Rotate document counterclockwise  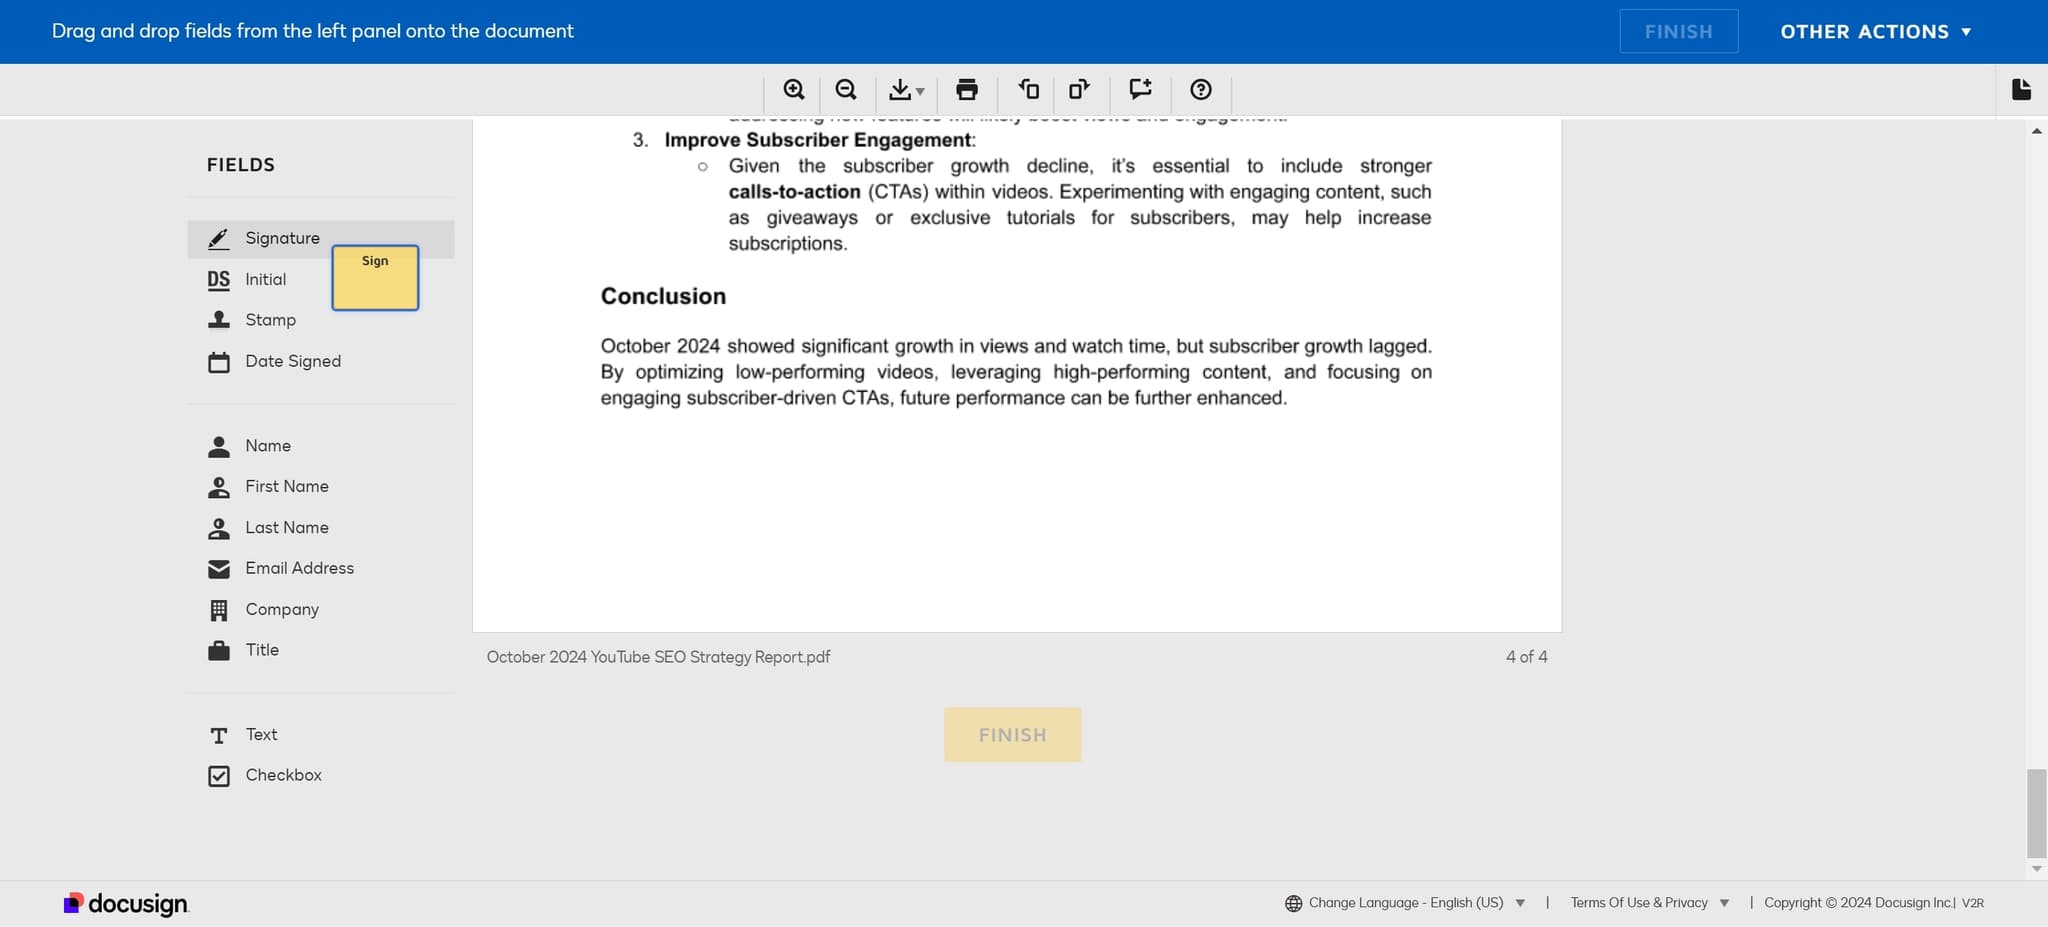click(1028, 90)
